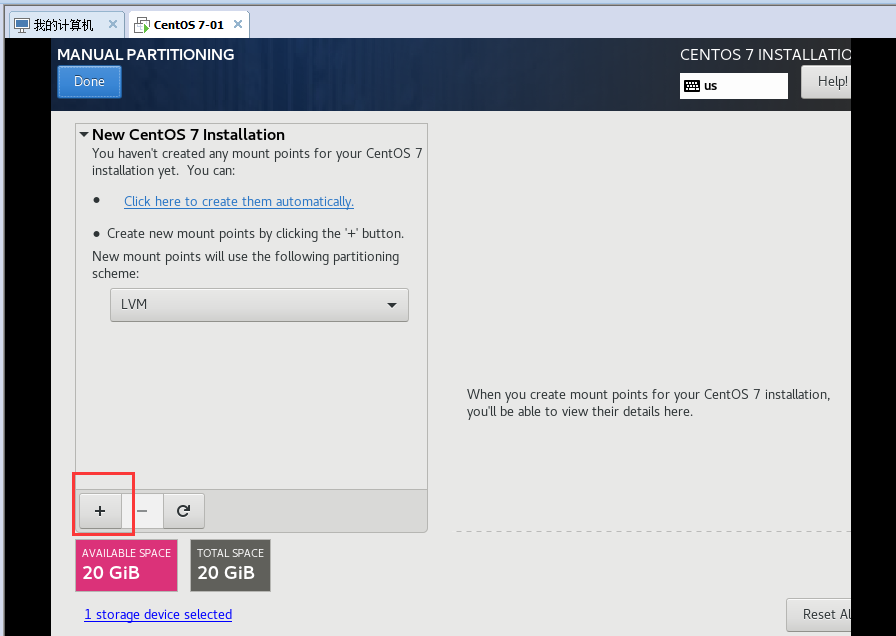Screen dimensions: 896x636
Task: Click the us keyboard layout field
Action: [x=734, y=86]
